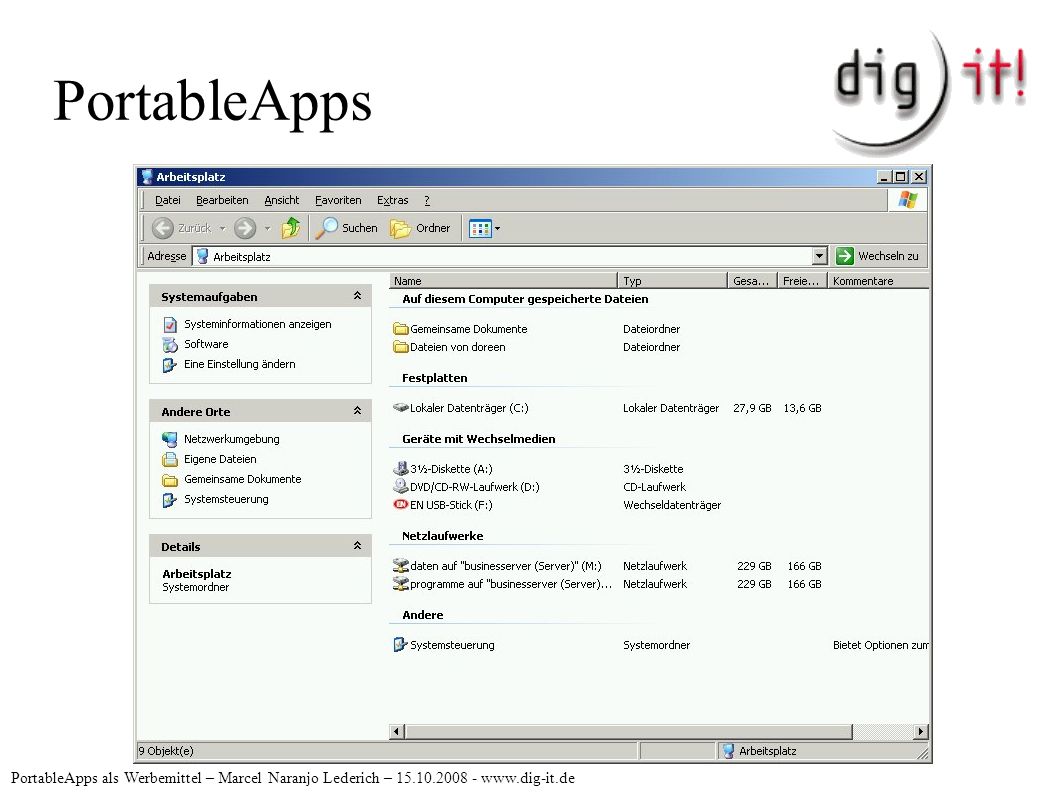Image resolution: width=1058 pixels, height=793 pixels.
Task: Sort by the Name column header
Action: click(x=503, y=281)
